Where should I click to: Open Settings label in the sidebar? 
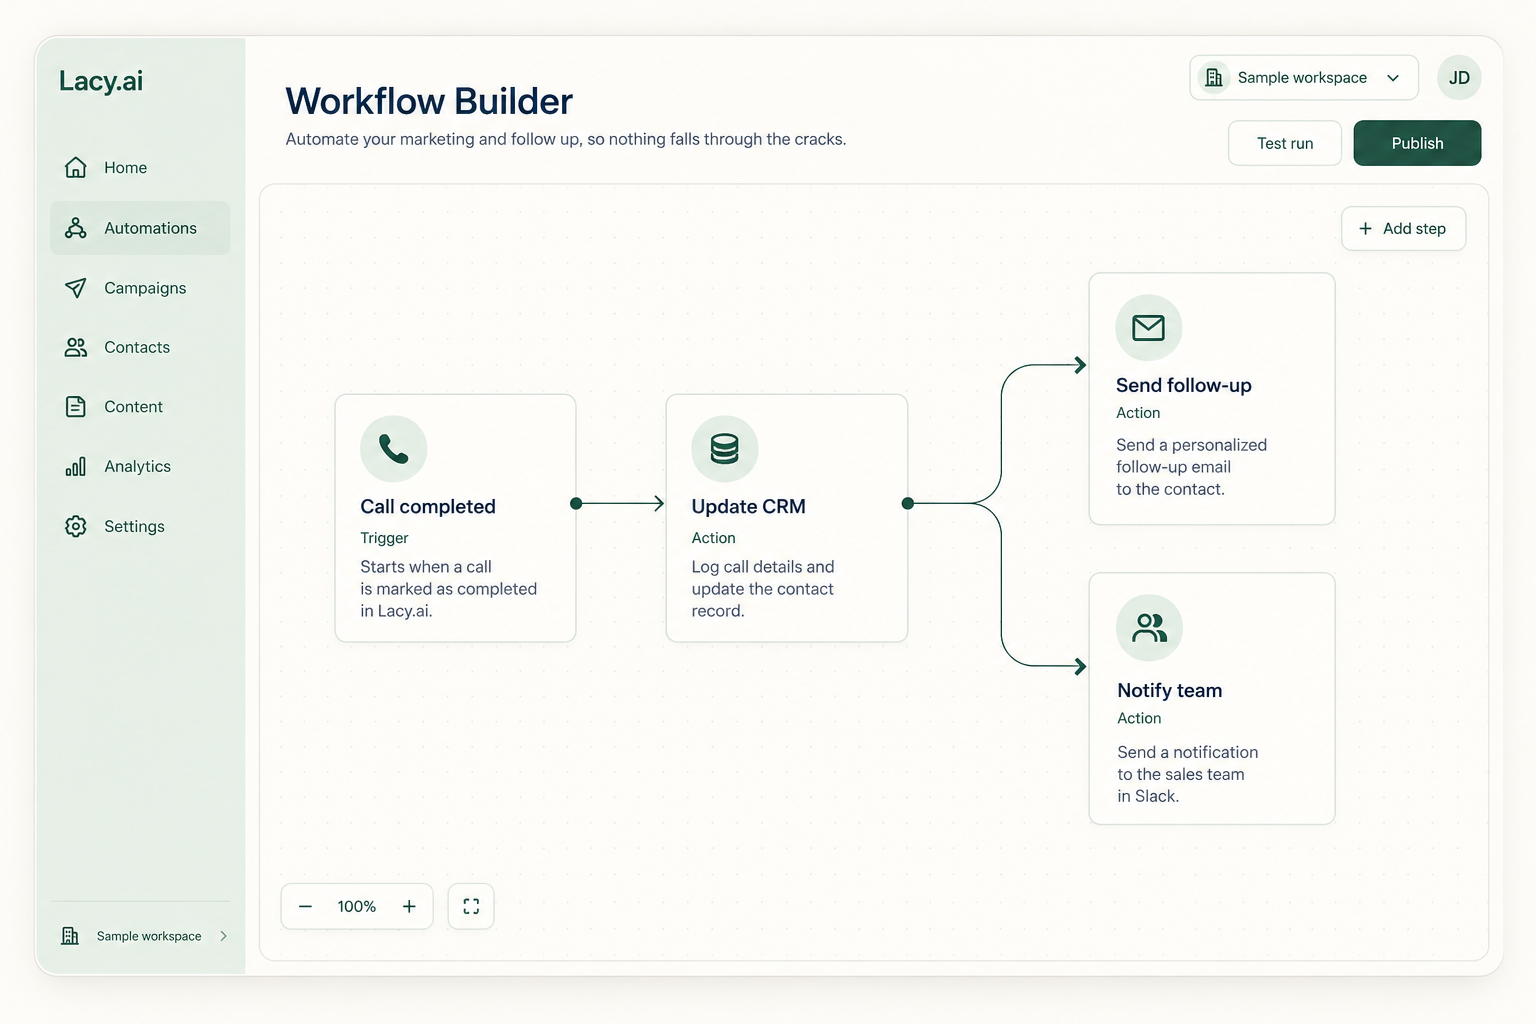point(134,526)
